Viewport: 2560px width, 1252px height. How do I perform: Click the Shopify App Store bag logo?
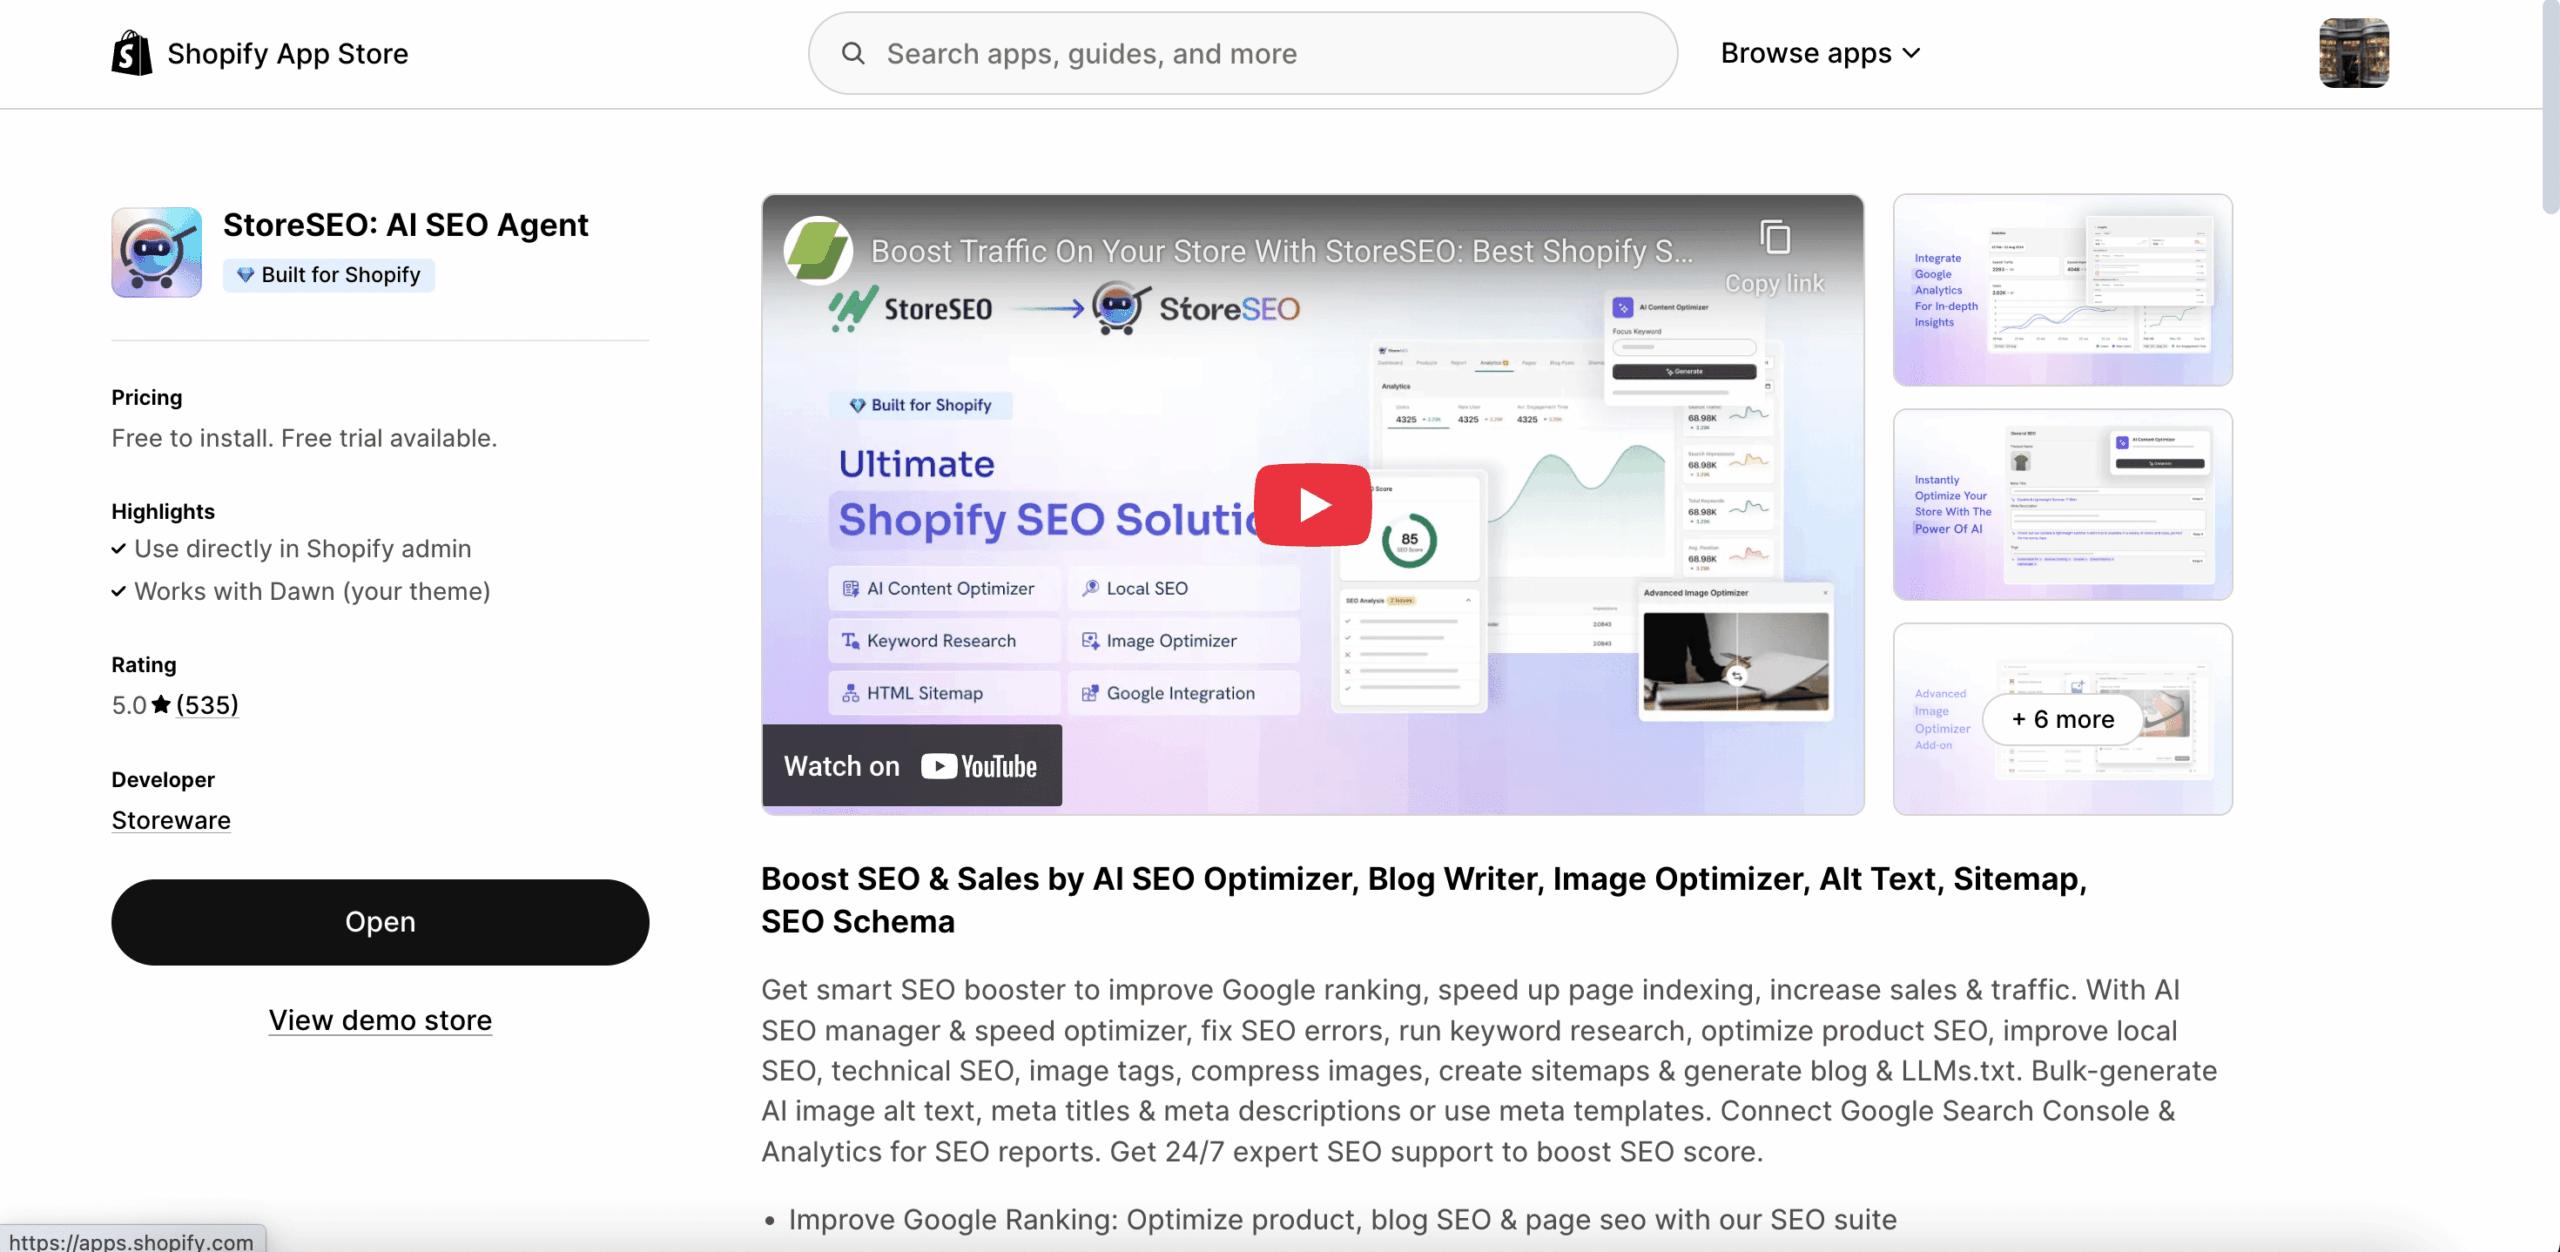click(x=131, y=52)
